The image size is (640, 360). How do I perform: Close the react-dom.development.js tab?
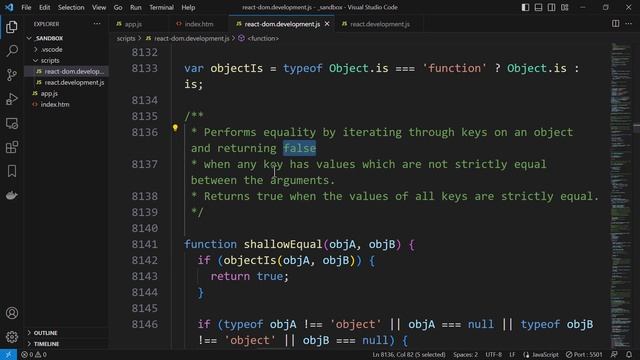point(327,24)
